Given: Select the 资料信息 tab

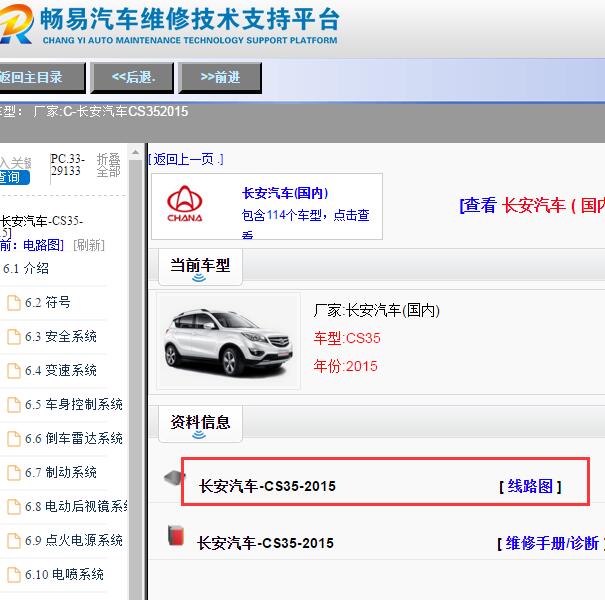Looking at the screenshot, I should pyautogui.click(x=200, y=423).
